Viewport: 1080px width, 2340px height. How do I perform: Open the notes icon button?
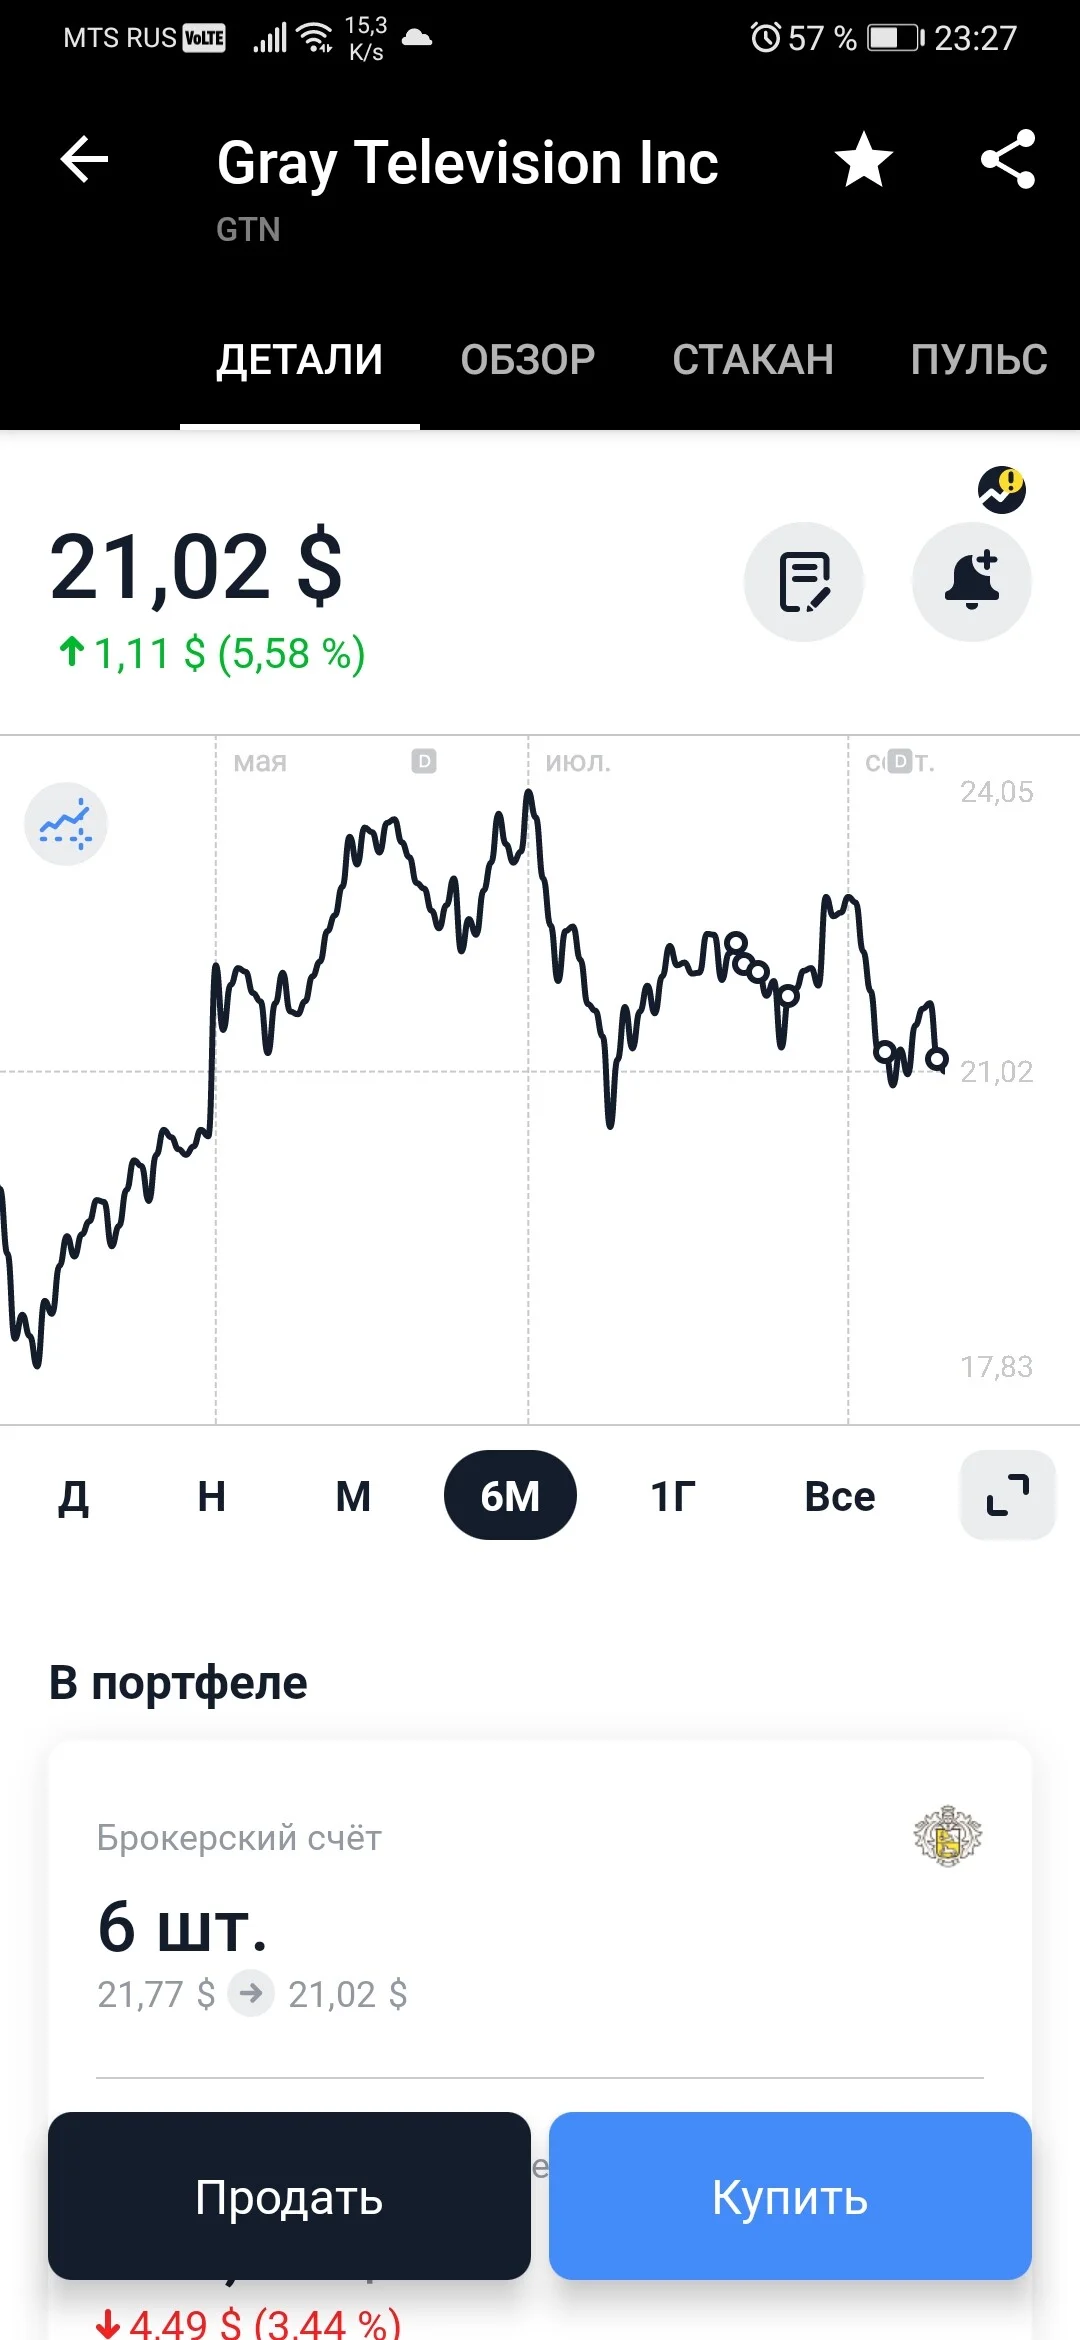click(804, 582)
